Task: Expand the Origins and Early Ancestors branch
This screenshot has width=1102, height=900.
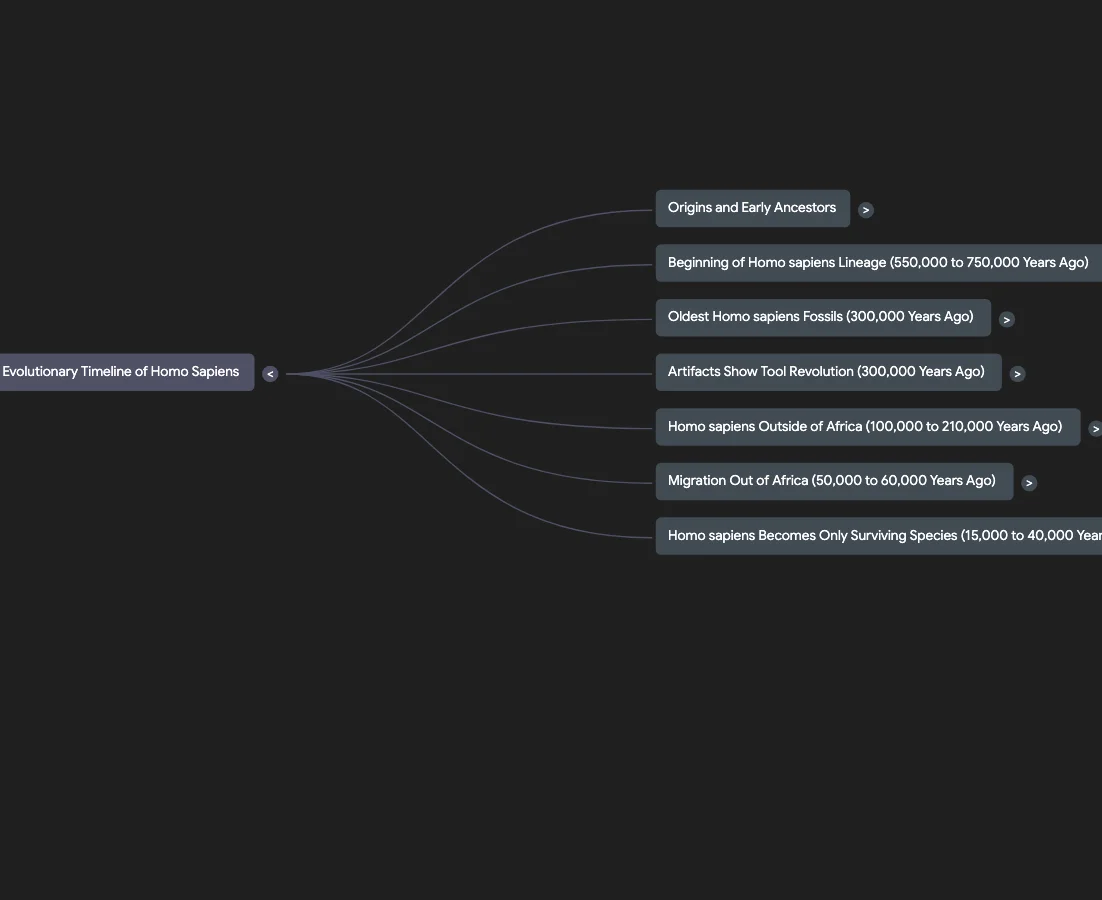Action: [865, 210]
